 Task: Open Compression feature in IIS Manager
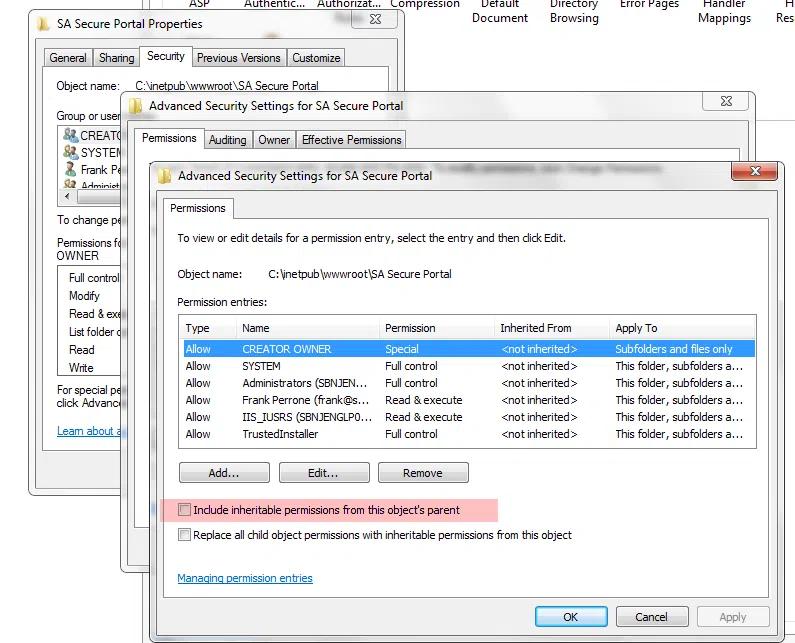425,4
